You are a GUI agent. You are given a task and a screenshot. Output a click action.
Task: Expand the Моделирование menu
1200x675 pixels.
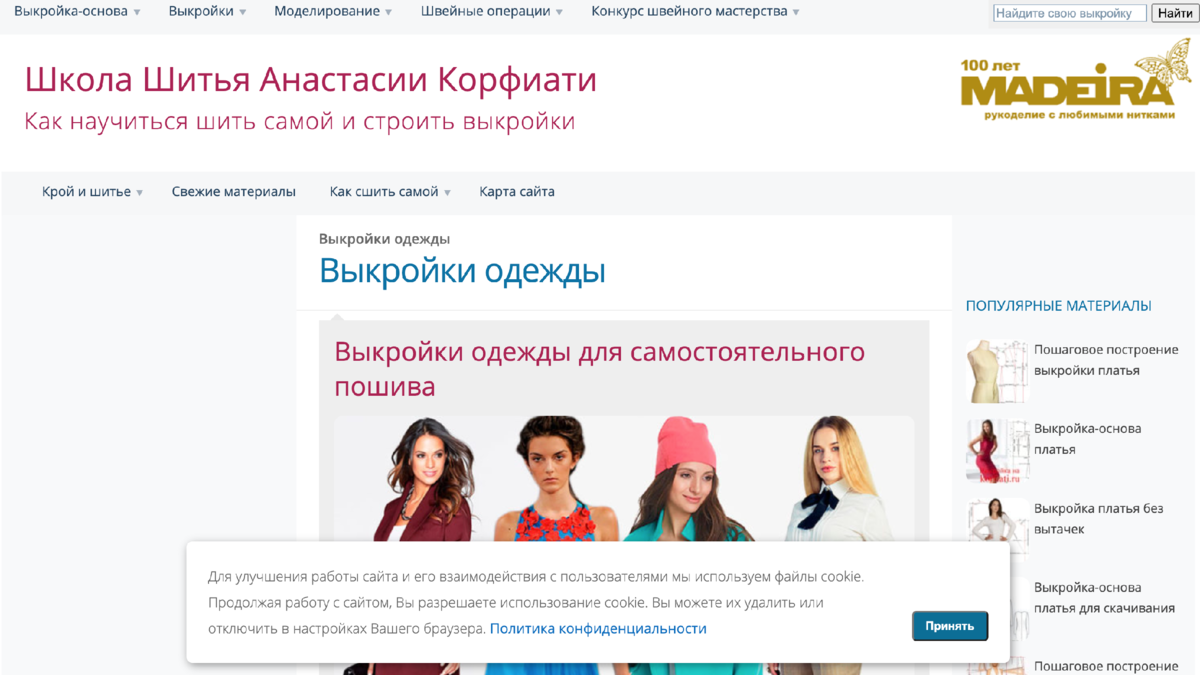click(327, 12)
